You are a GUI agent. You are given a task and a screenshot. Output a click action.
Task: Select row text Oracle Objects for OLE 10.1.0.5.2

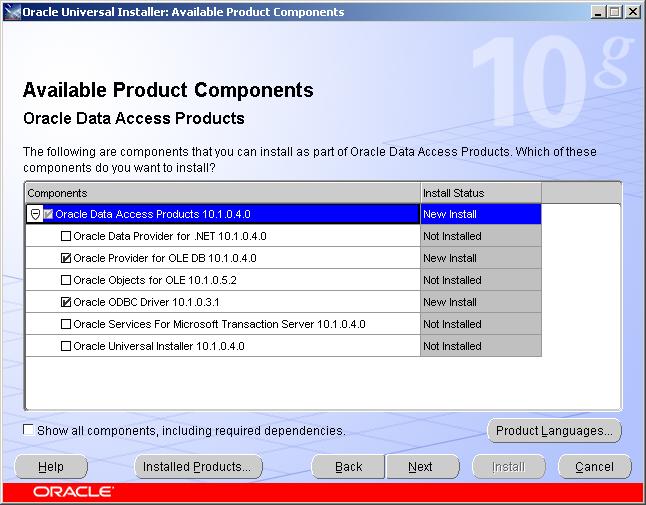(155, 280)
